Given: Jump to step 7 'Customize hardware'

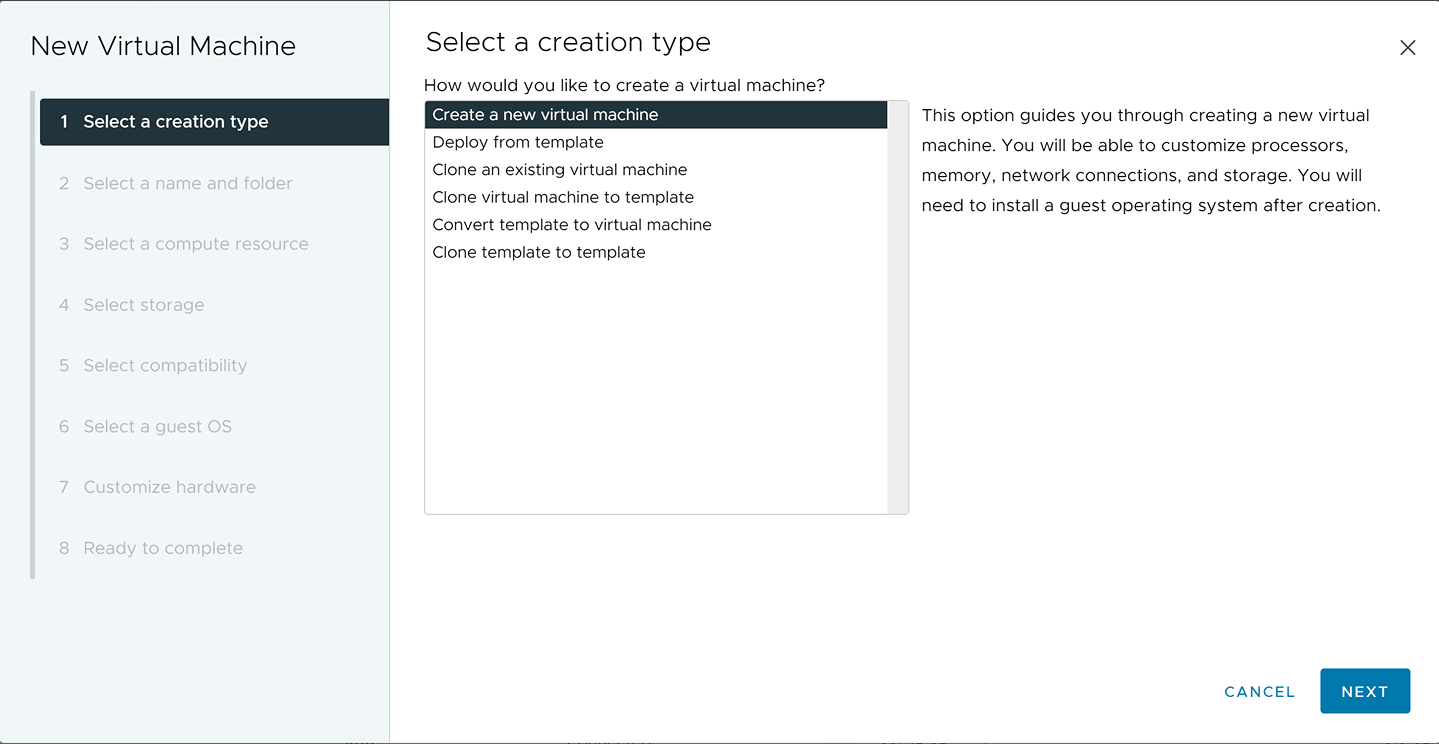Looking at the screenshot, I should coord(169,487).
